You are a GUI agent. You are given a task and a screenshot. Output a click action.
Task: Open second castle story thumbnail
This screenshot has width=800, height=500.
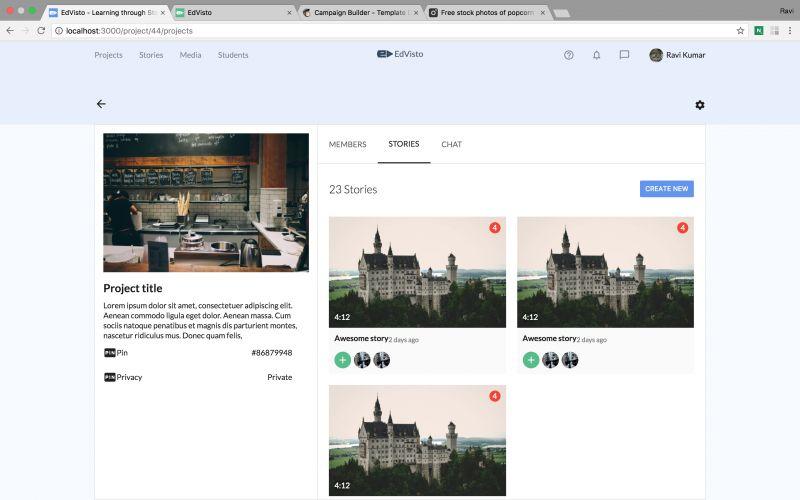pyautogui.click(x=605, y=272)
